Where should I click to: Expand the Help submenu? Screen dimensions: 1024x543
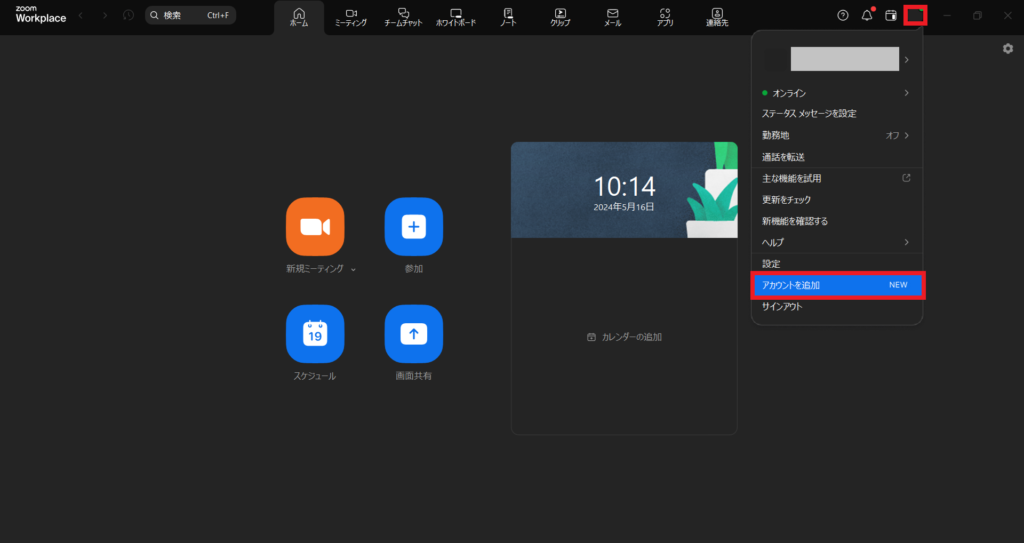click(x=906, y=242)
